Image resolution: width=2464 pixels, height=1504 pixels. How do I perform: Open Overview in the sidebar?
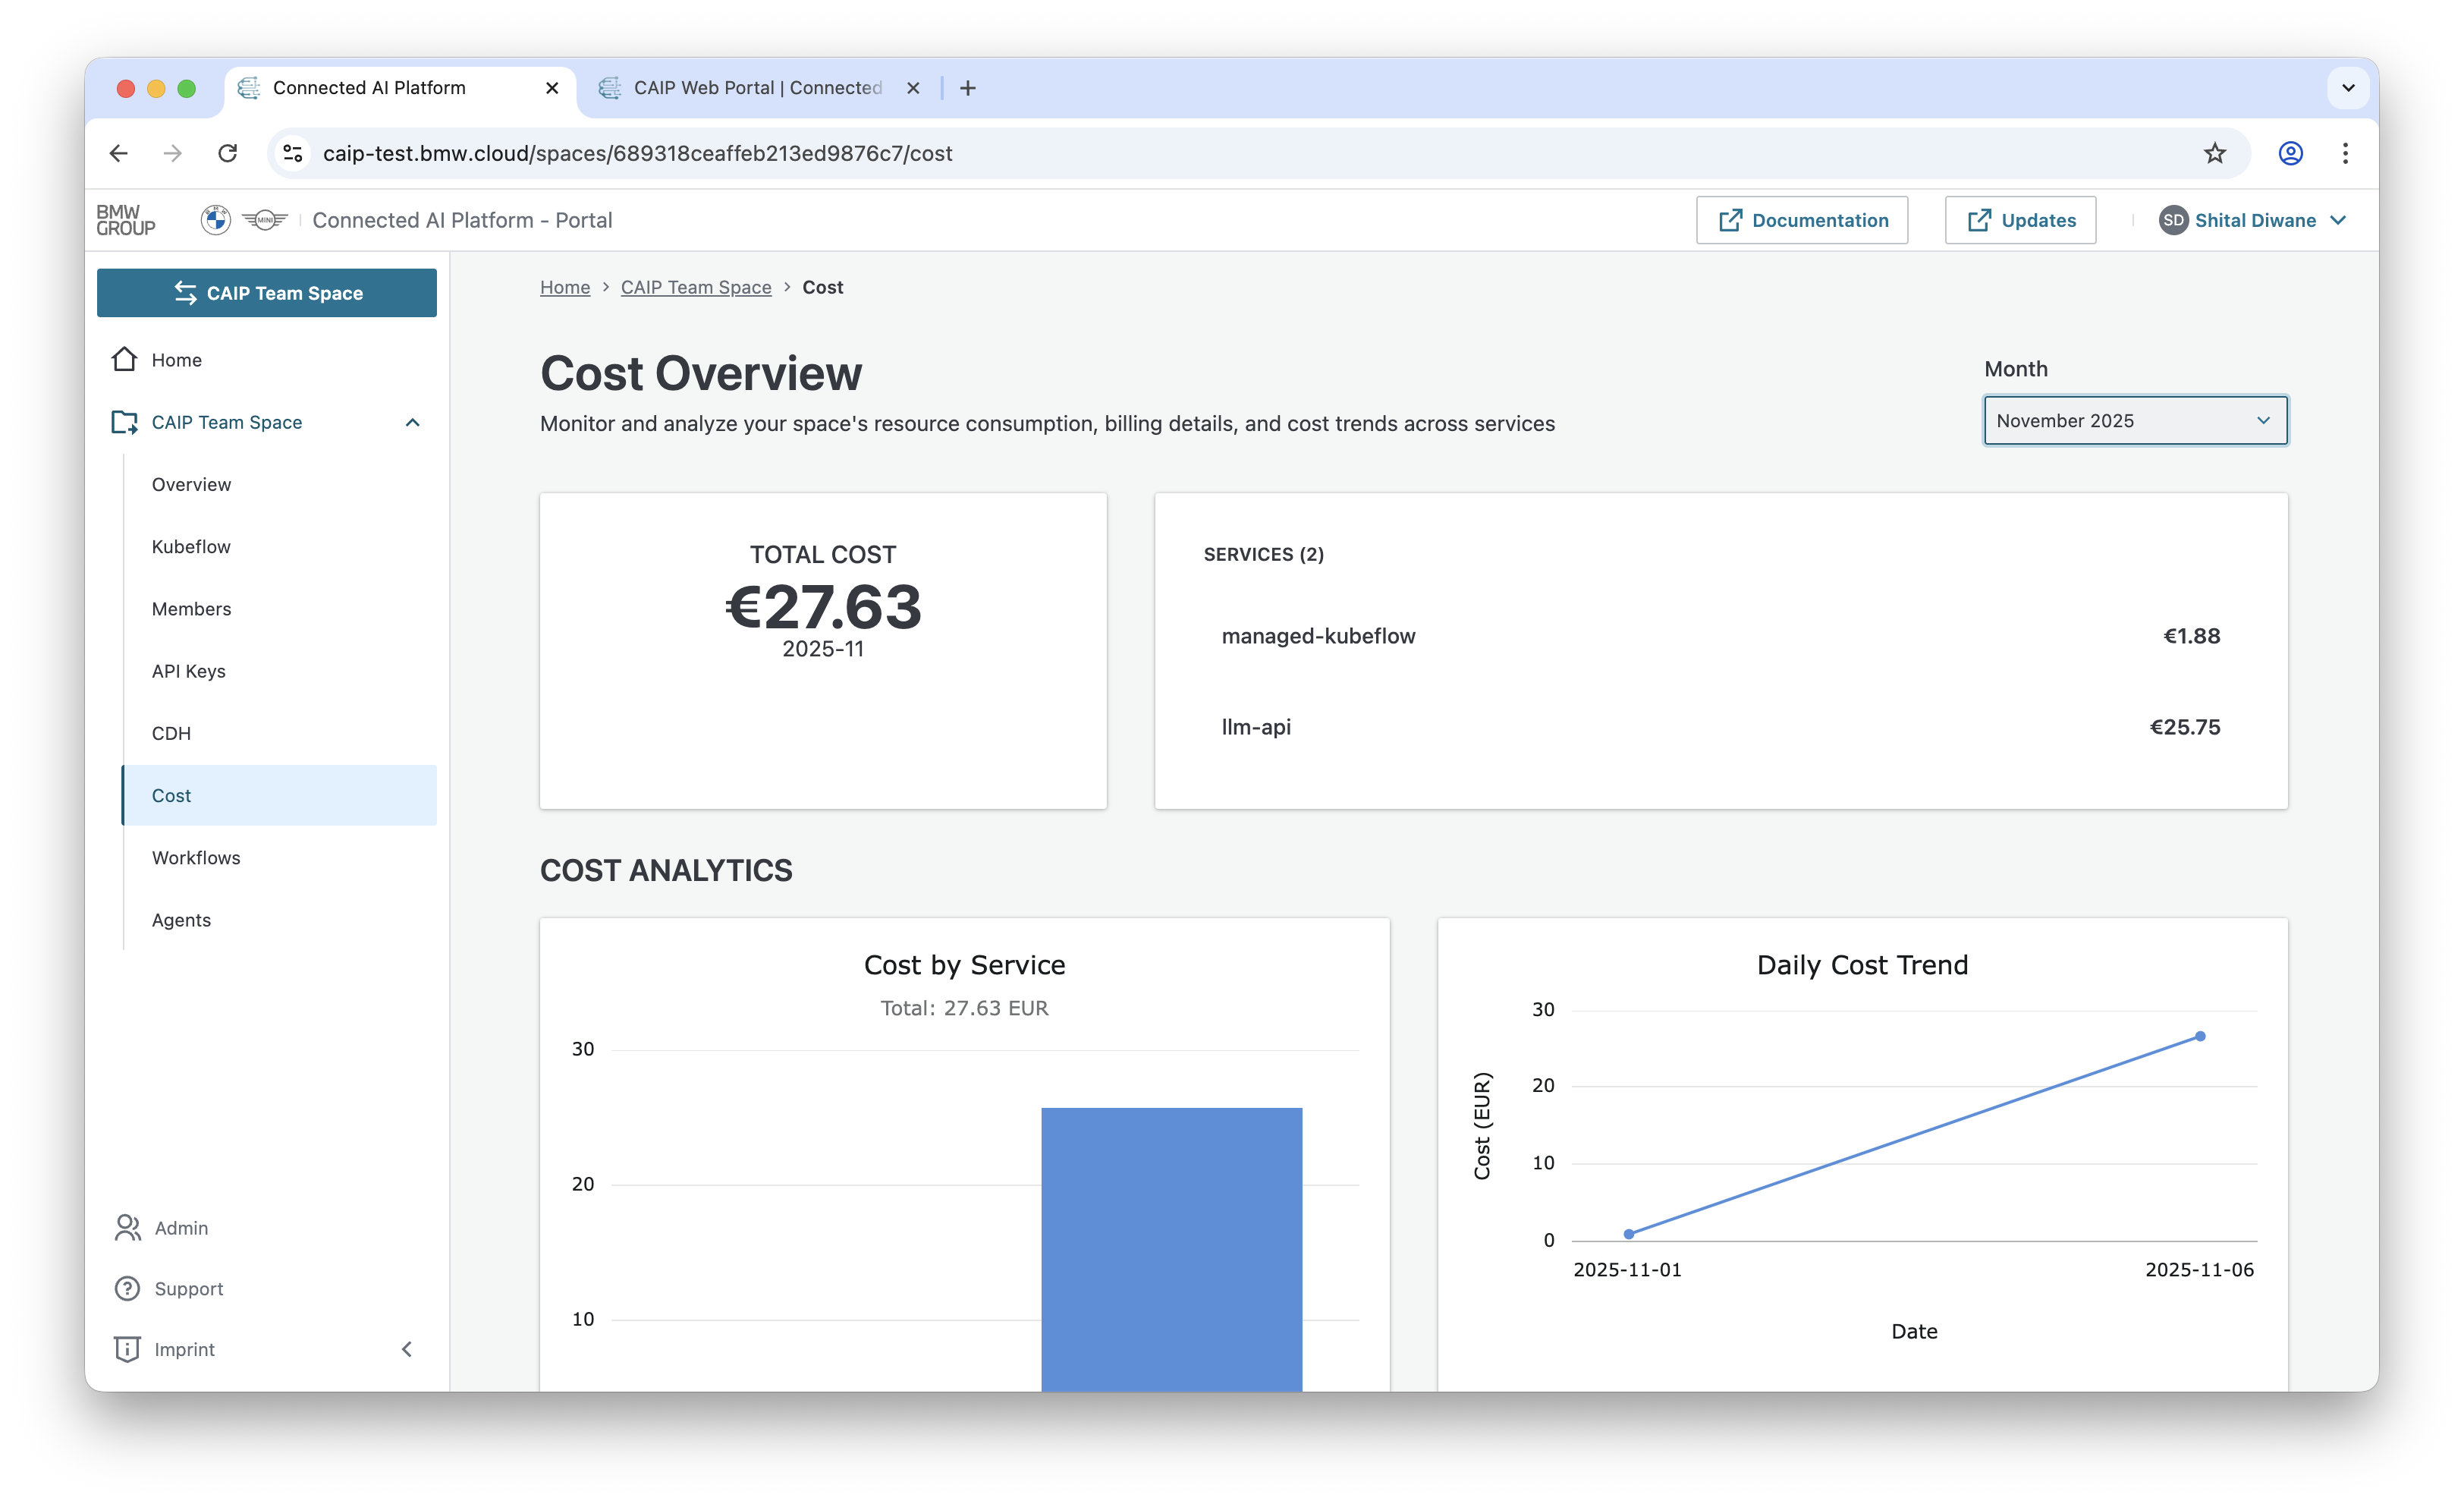pos(191,484)
